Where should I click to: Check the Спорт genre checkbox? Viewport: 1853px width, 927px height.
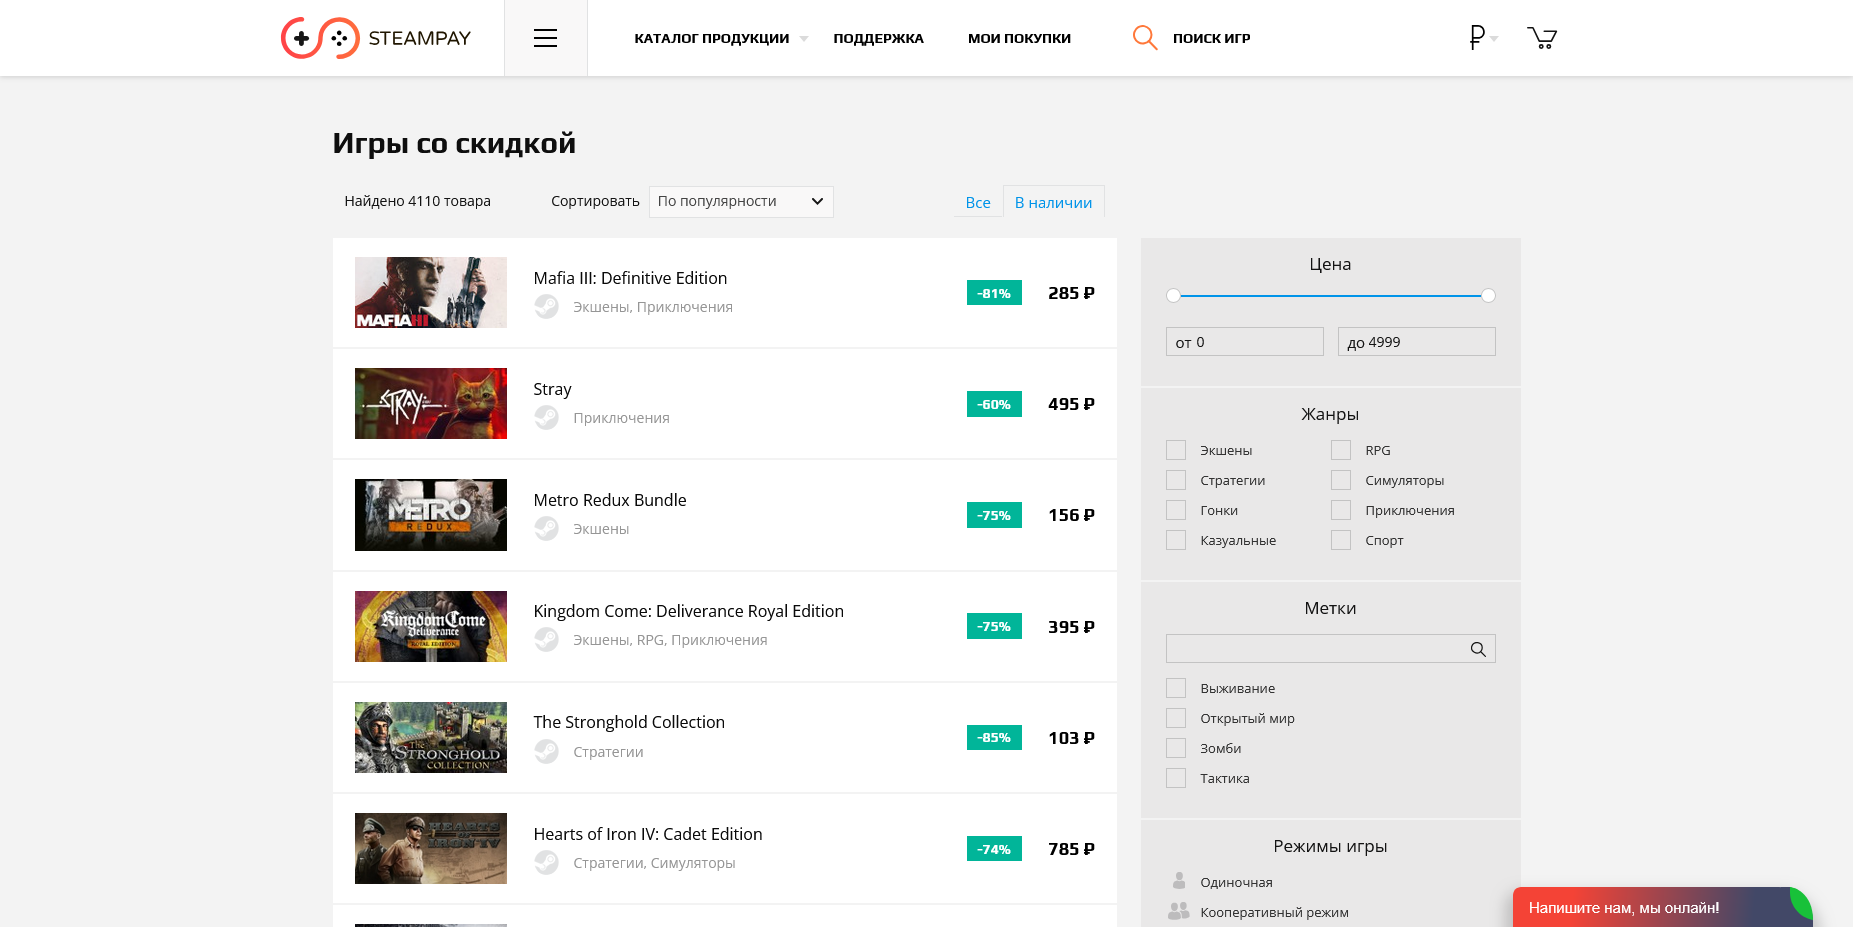1341,540
